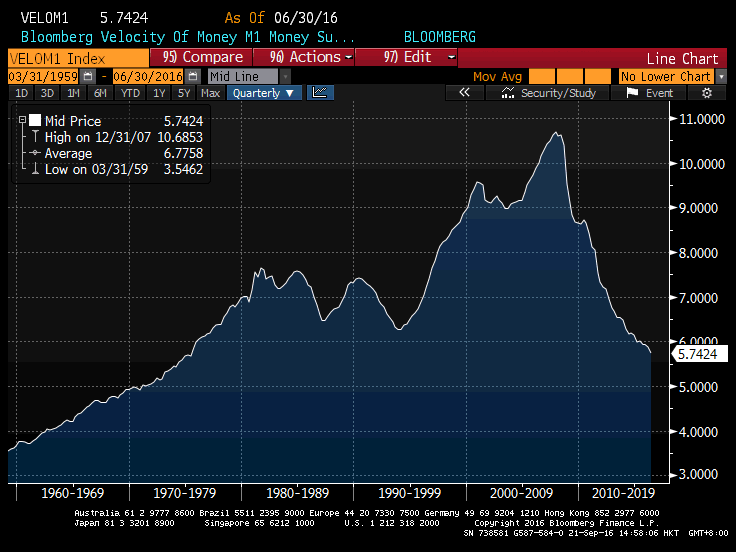This screenshot has width=736, height=552.
Task: Open the Actions menu
Action: click(307, 57)
